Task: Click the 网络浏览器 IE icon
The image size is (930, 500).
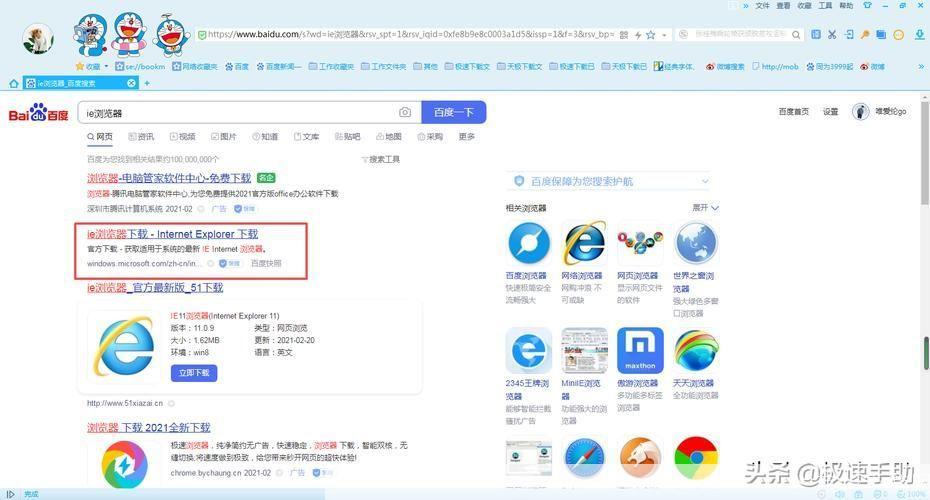Action: [x=584, y=244]
